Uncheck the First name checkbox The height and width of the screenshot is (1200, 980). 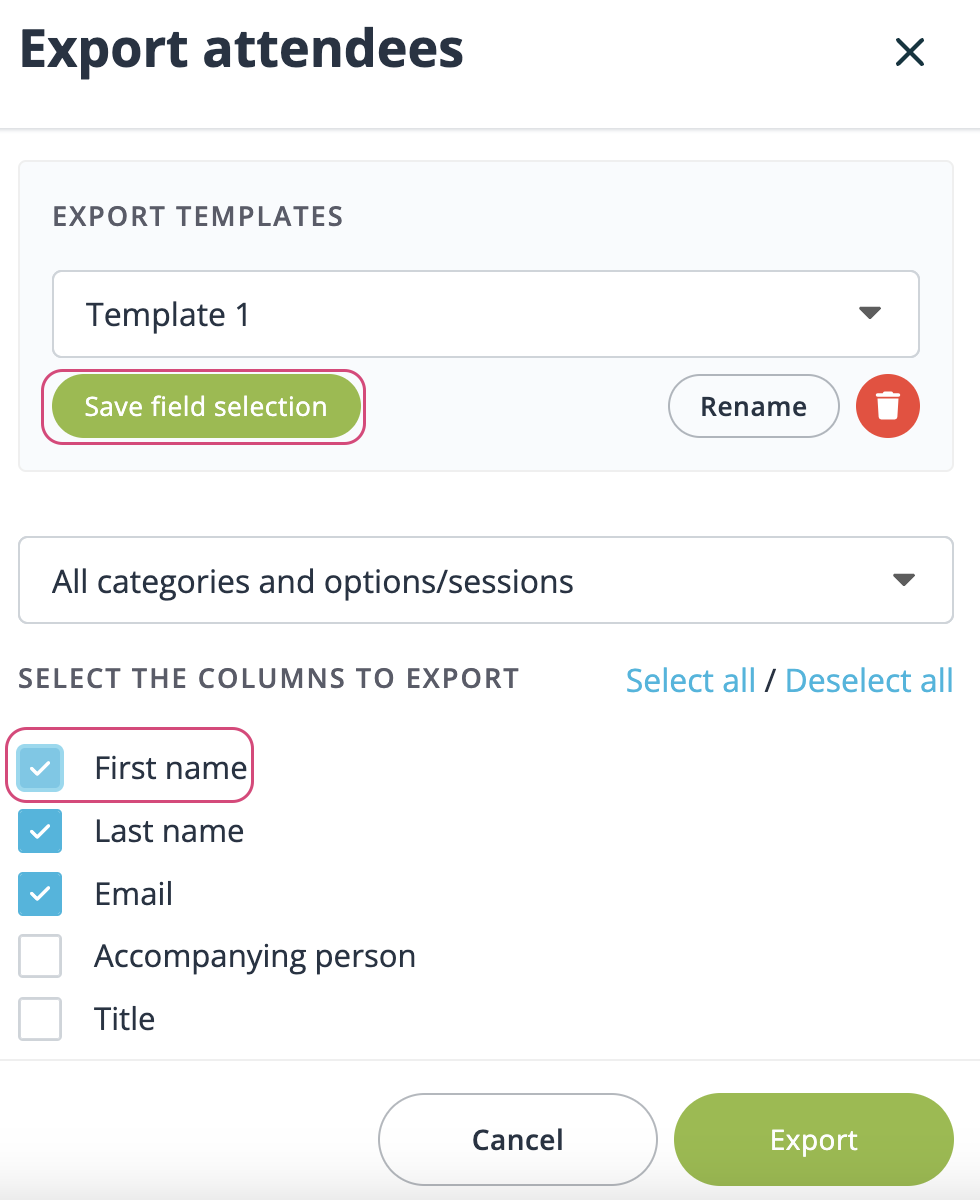(40, 768)
